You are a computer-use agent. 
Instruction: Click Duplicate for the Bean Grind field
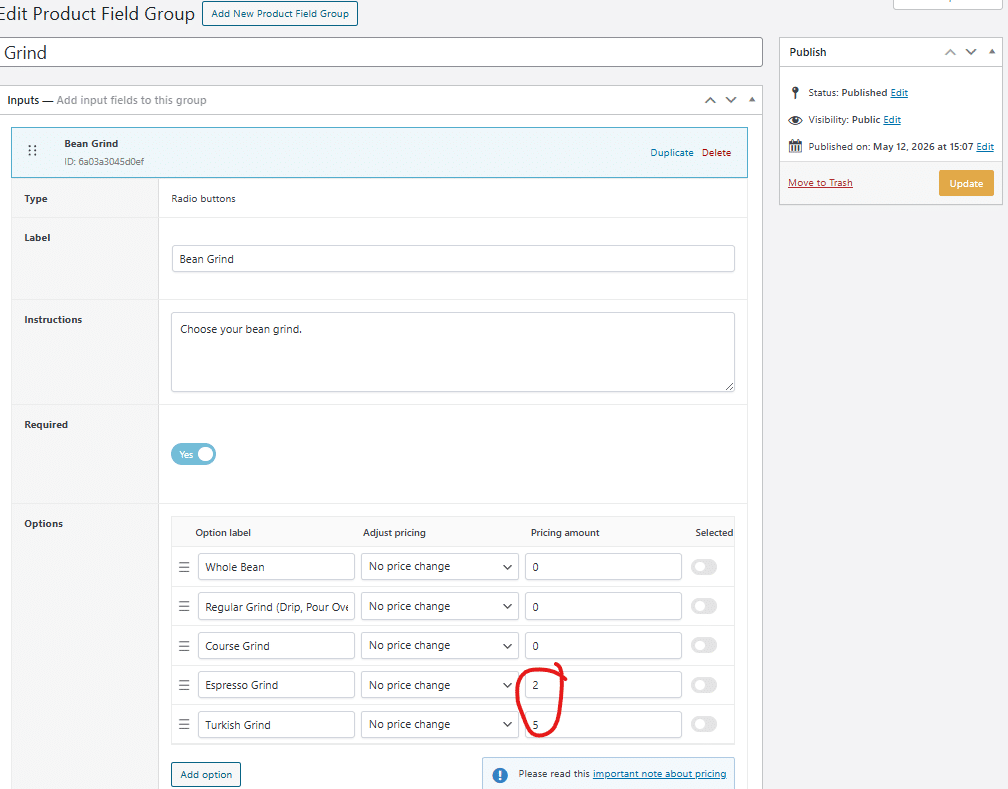pyautogui.click(x=672, y=152)
